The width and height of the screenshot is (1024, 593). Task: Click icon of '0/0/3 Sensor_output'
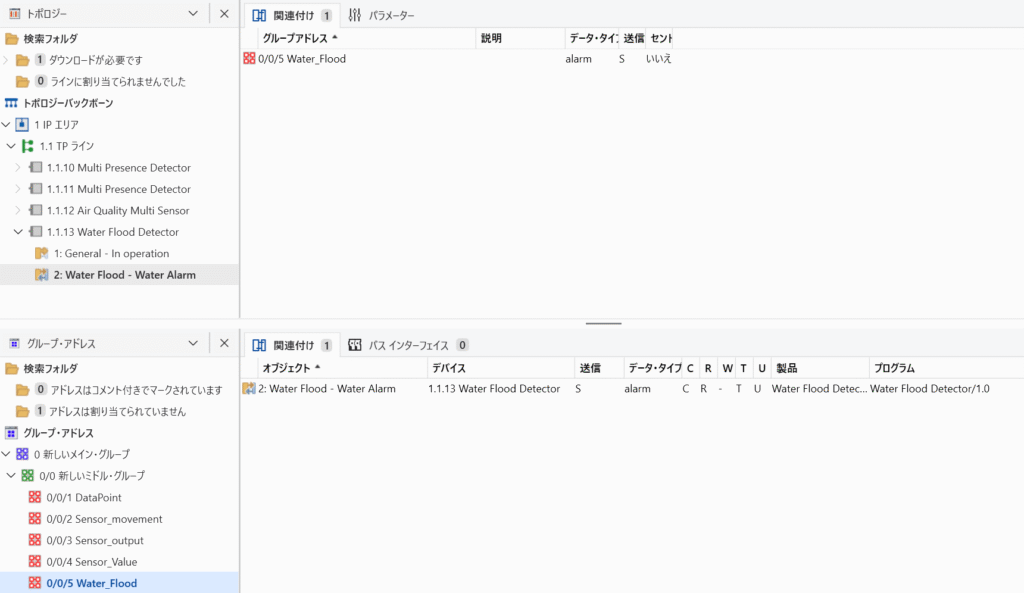[x=35, y=540]
